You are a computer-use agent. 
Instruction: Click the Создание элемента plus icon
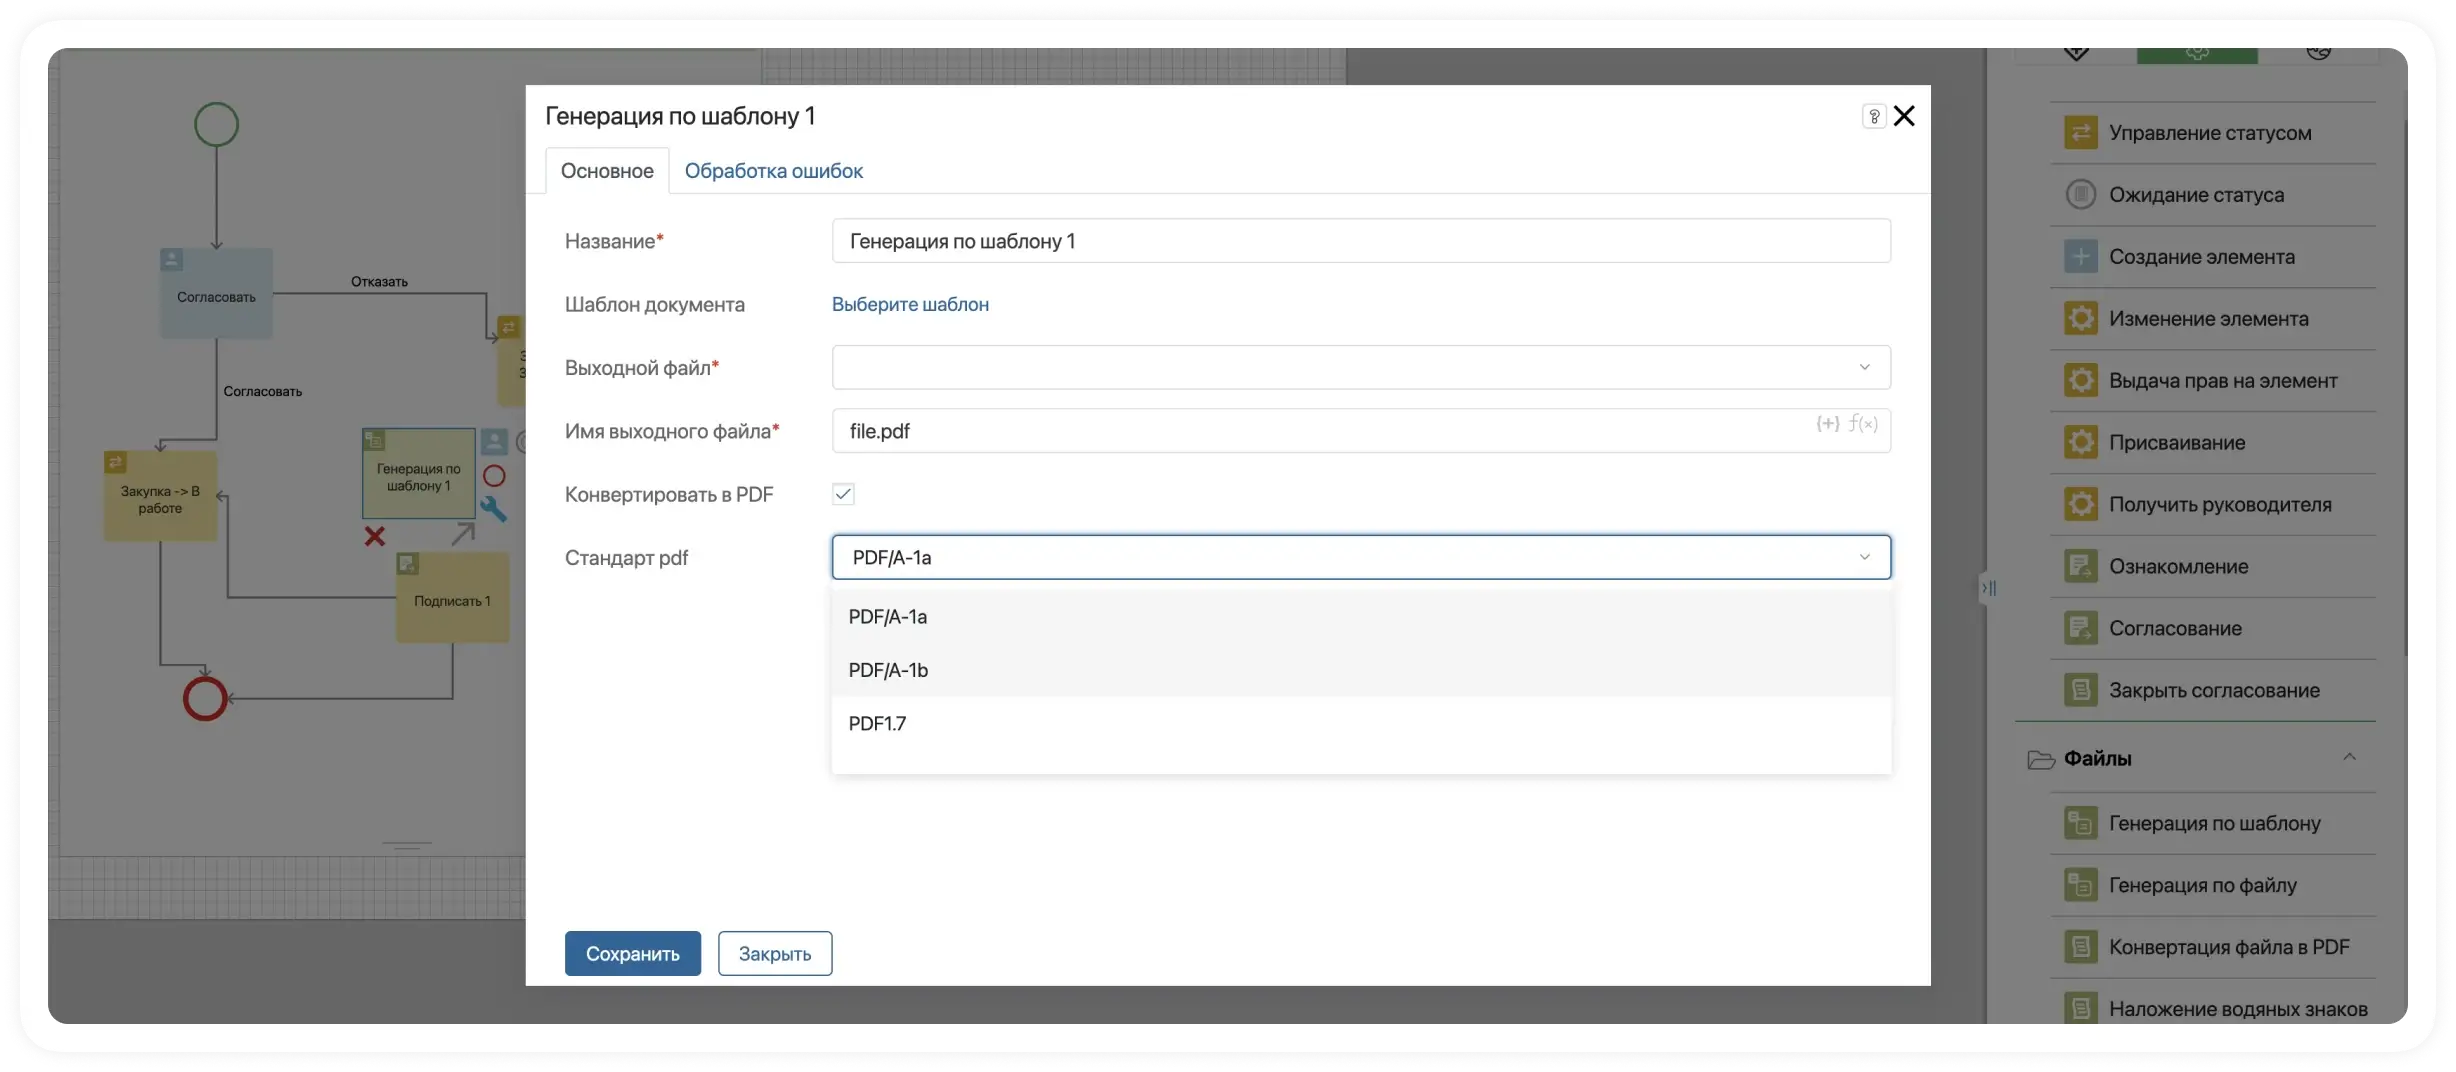pos(2080,257)
